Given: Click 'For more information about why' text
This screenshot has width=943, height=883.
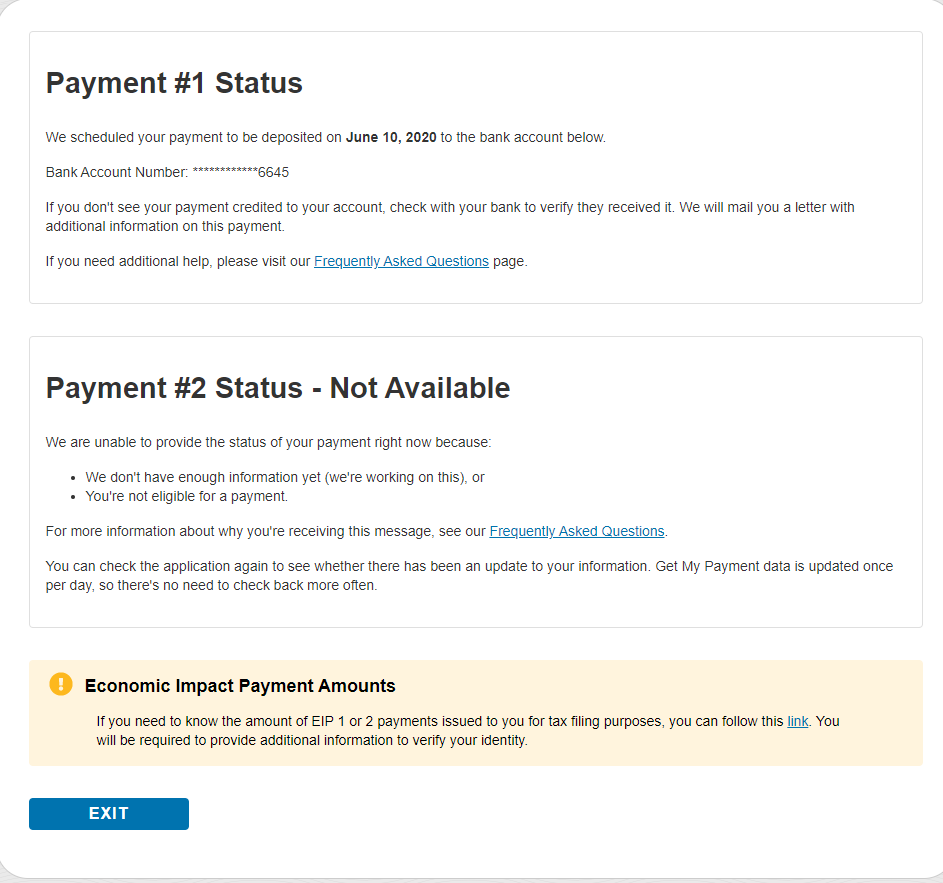Looking at the screenshot, I should (266, 532).
